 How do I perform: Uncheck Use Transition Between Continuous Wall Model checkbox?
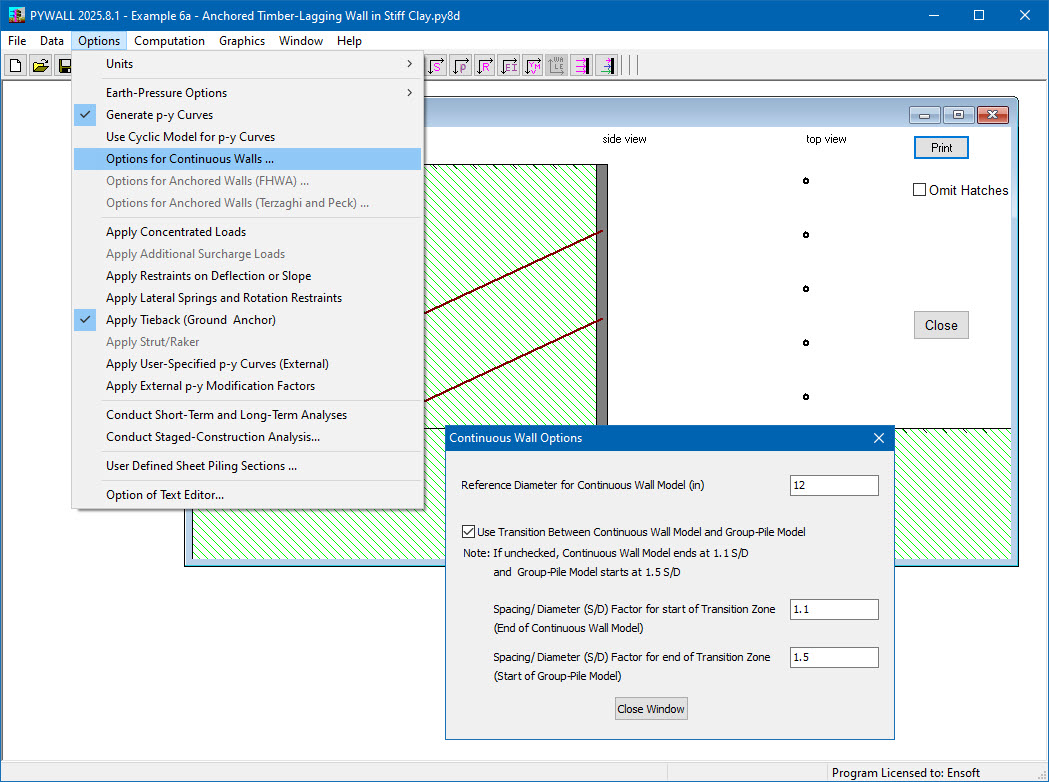coord(469,532)
